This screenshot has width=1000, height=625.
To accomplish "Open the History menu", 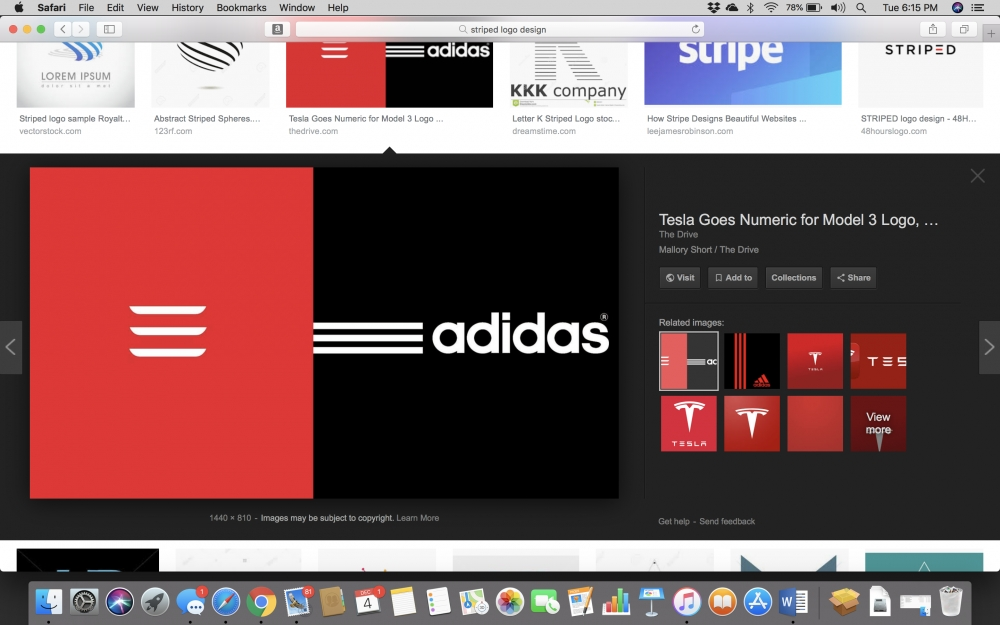I will tap(187, 8).
